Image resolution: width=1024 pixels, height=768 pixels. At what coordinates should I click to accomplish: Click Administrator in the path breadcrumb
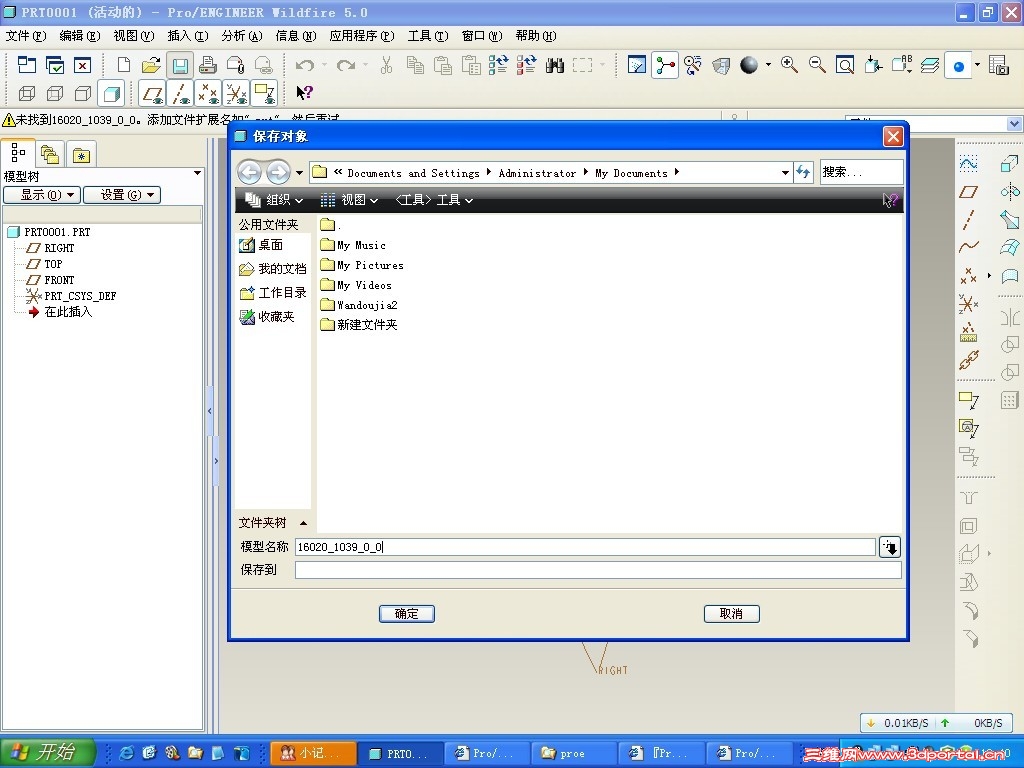pos(537,173)
